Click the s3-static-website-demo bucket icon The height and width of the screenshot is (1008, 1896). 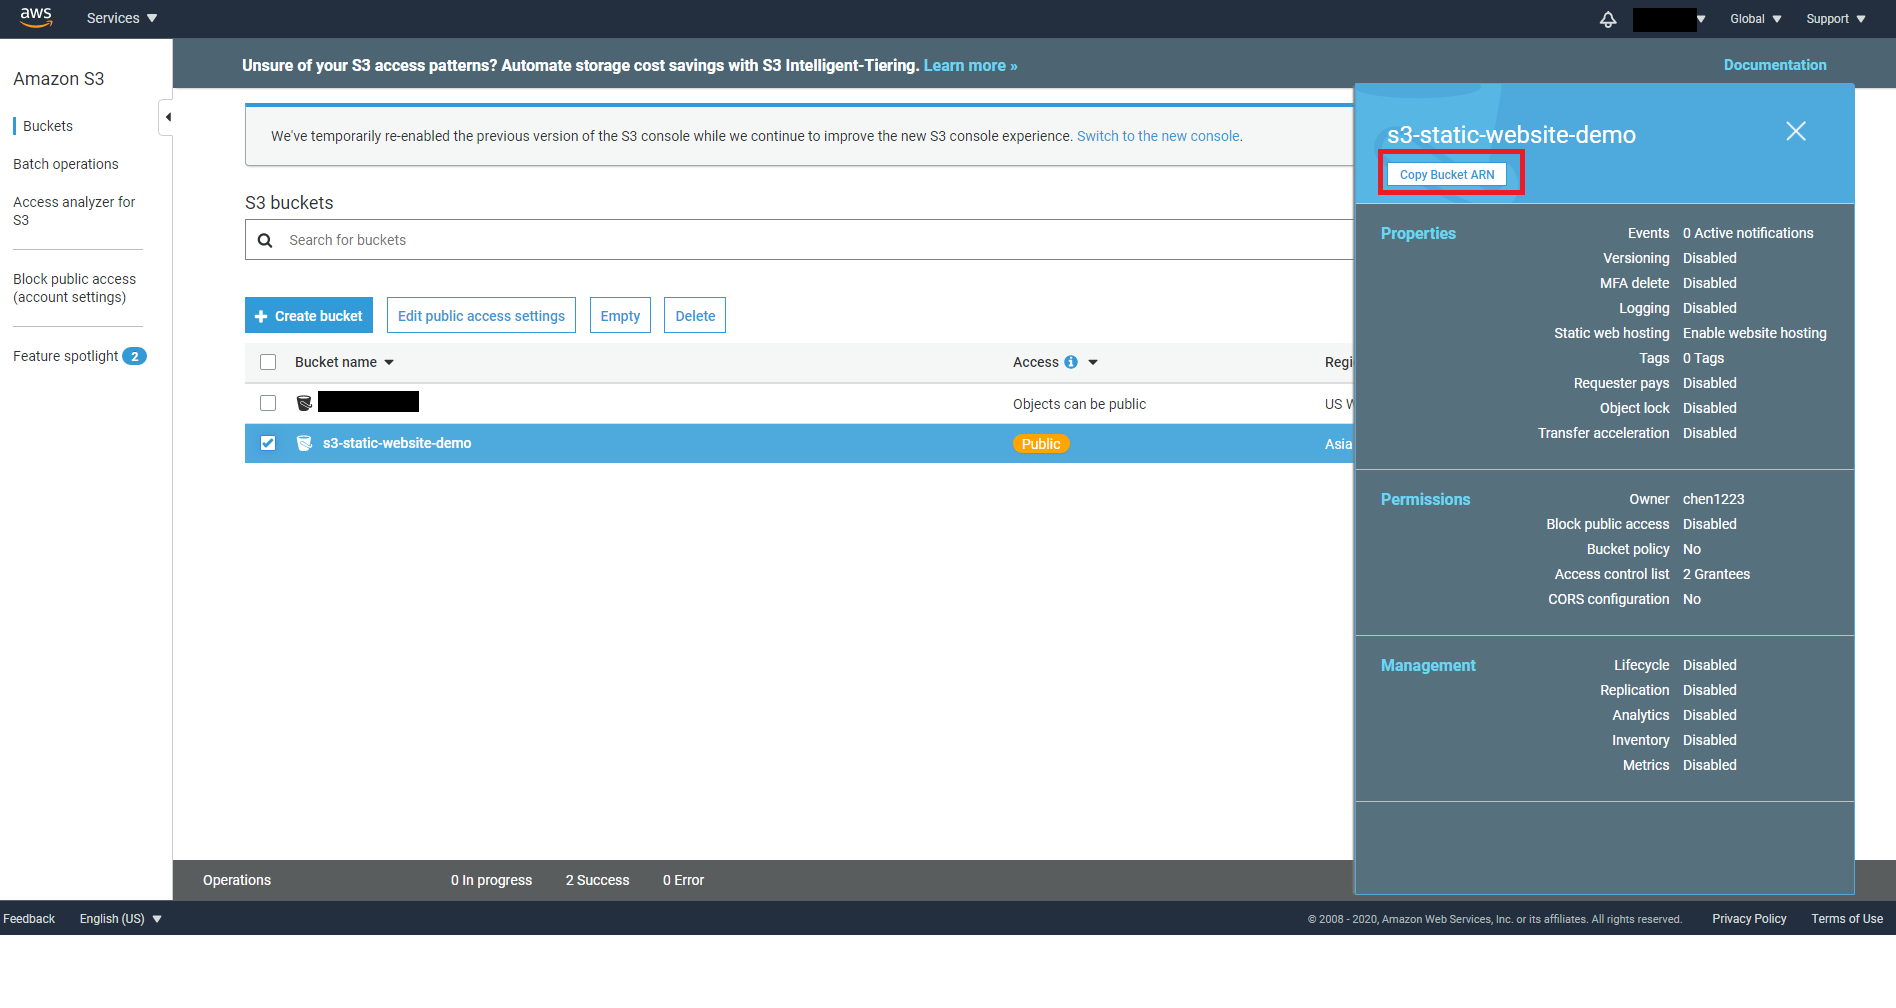click(x=304, y=443)
